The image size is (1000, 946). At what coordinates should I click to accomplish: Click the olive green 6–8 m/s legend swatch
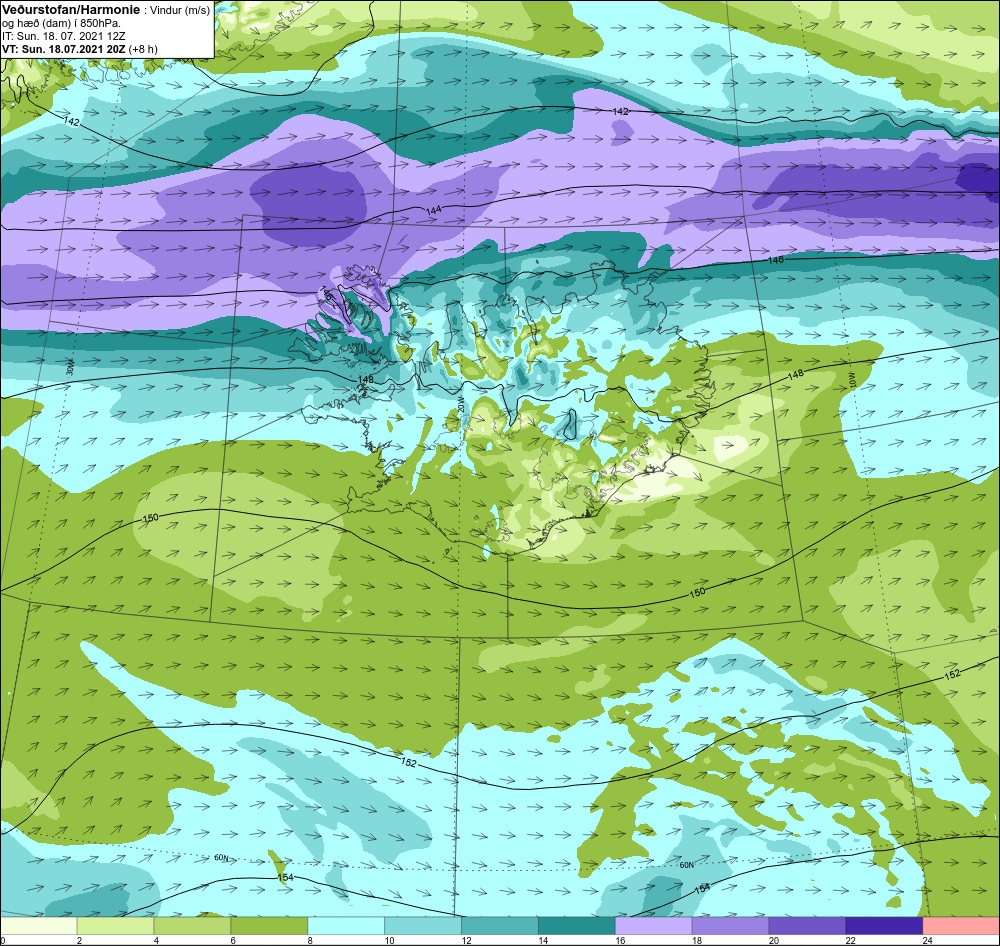pos(269,925)
